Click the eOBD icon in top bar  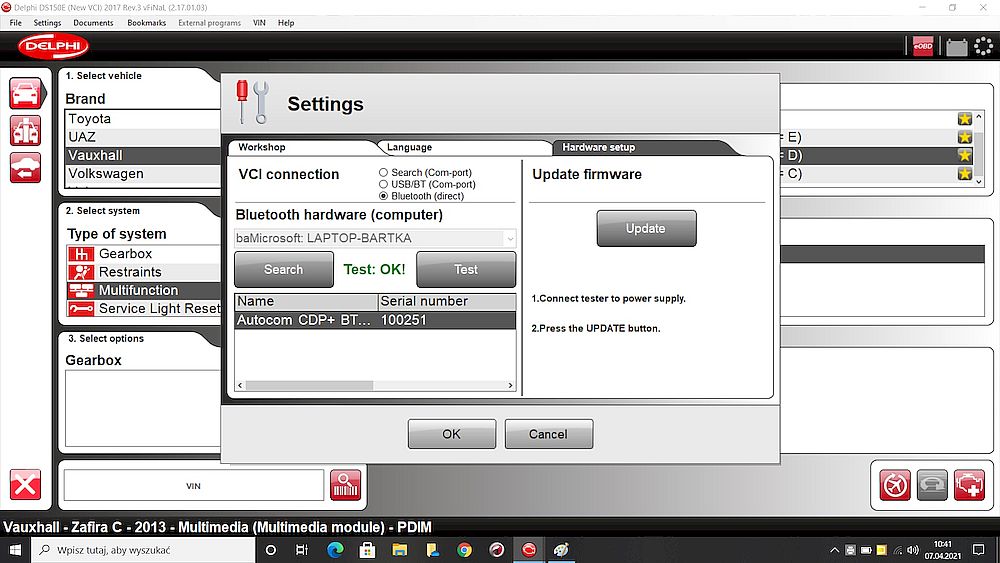[x=922, y=46]
